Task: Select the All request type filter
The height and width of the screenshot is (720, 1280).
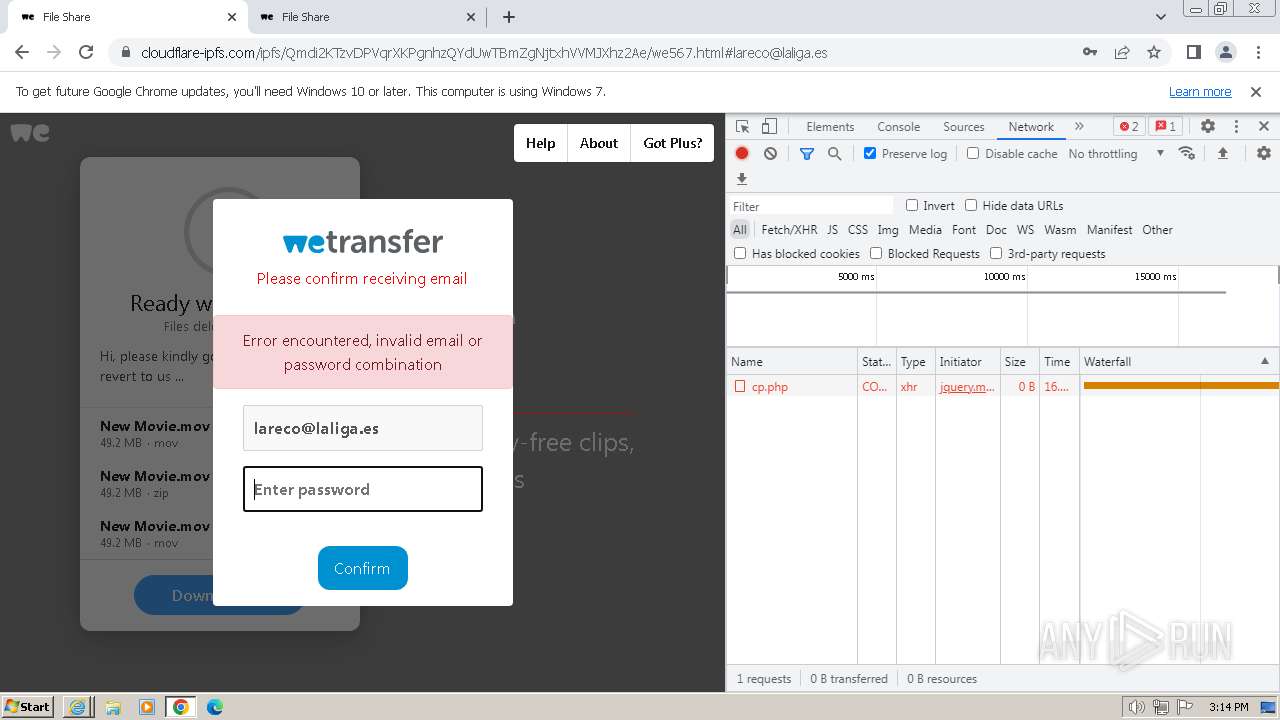Action: coord(739,230)
